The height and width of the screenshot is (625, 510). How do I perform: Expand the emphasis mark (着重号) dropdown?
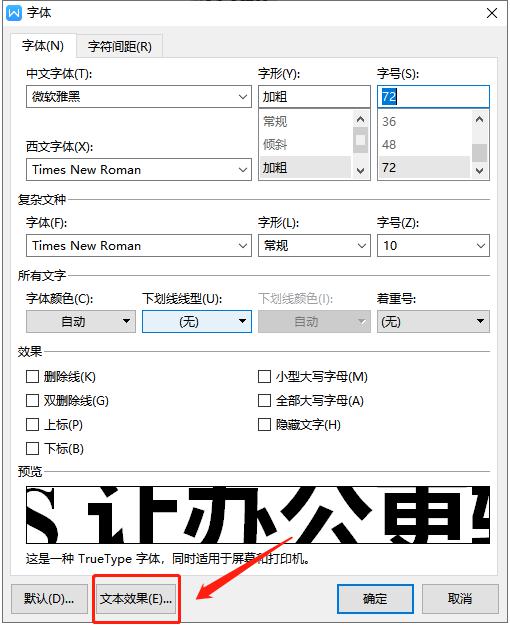coord(433,321)
